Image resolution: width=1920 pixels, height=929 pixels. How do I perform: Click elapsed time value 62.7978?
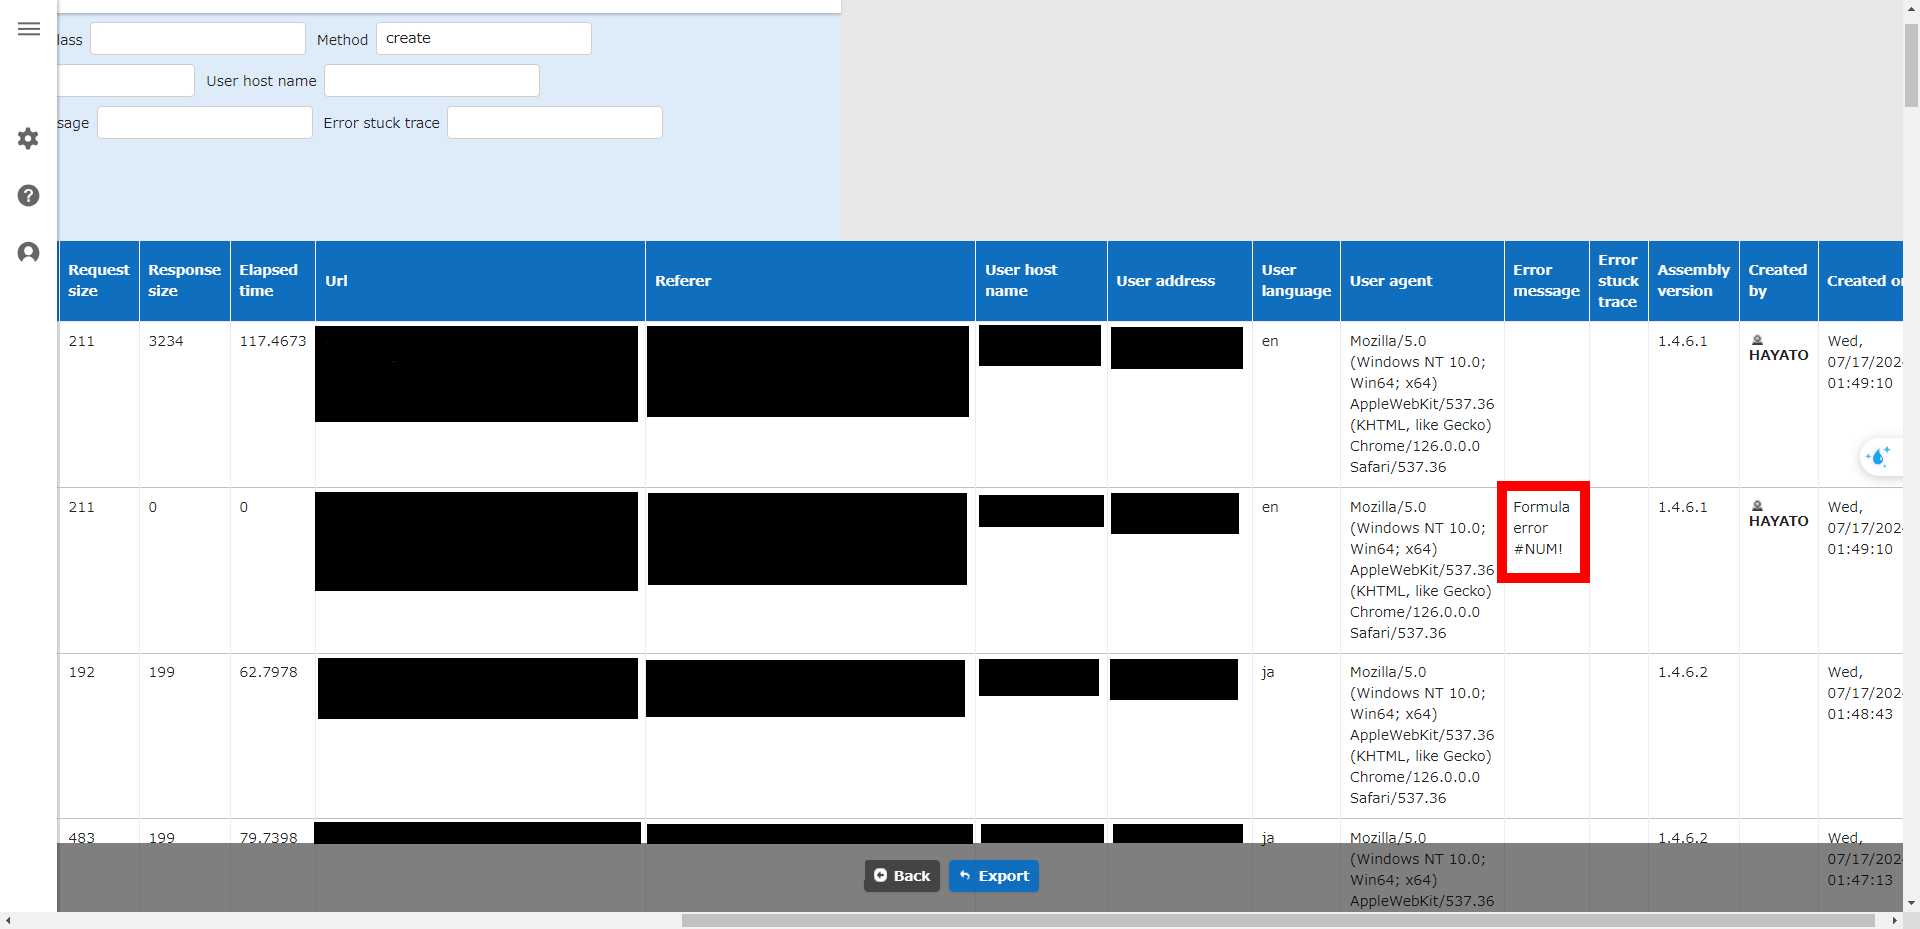click(268, 672)
